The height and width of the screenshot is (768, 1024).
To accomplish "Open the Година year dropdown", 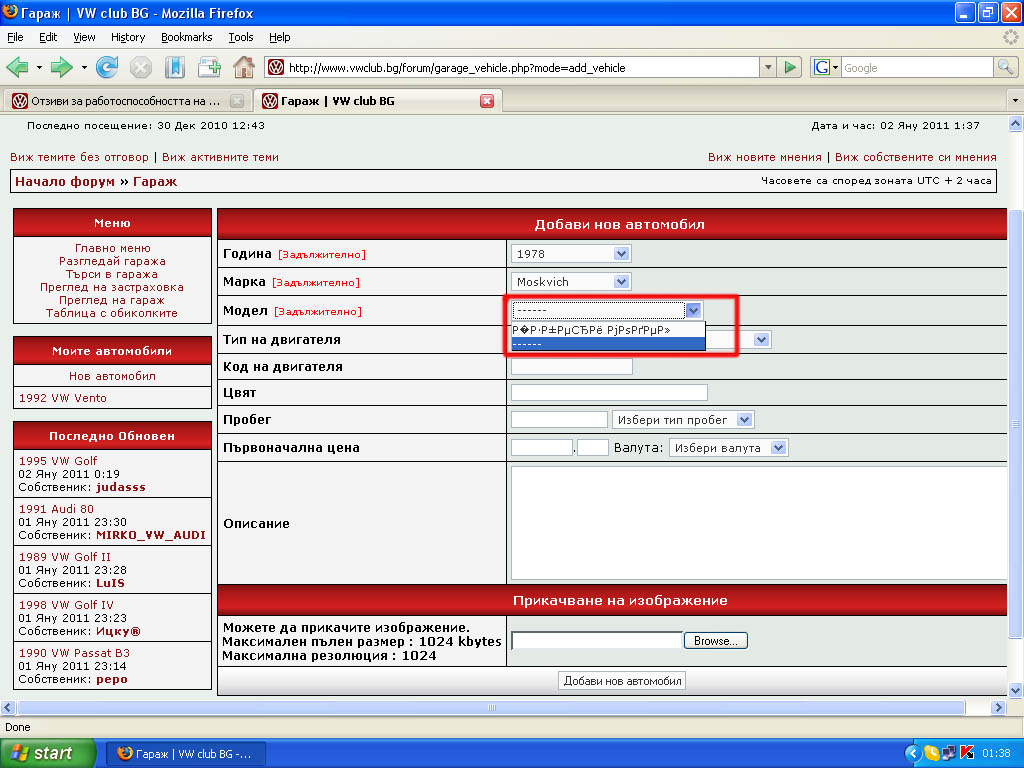I will pos(571,254).
